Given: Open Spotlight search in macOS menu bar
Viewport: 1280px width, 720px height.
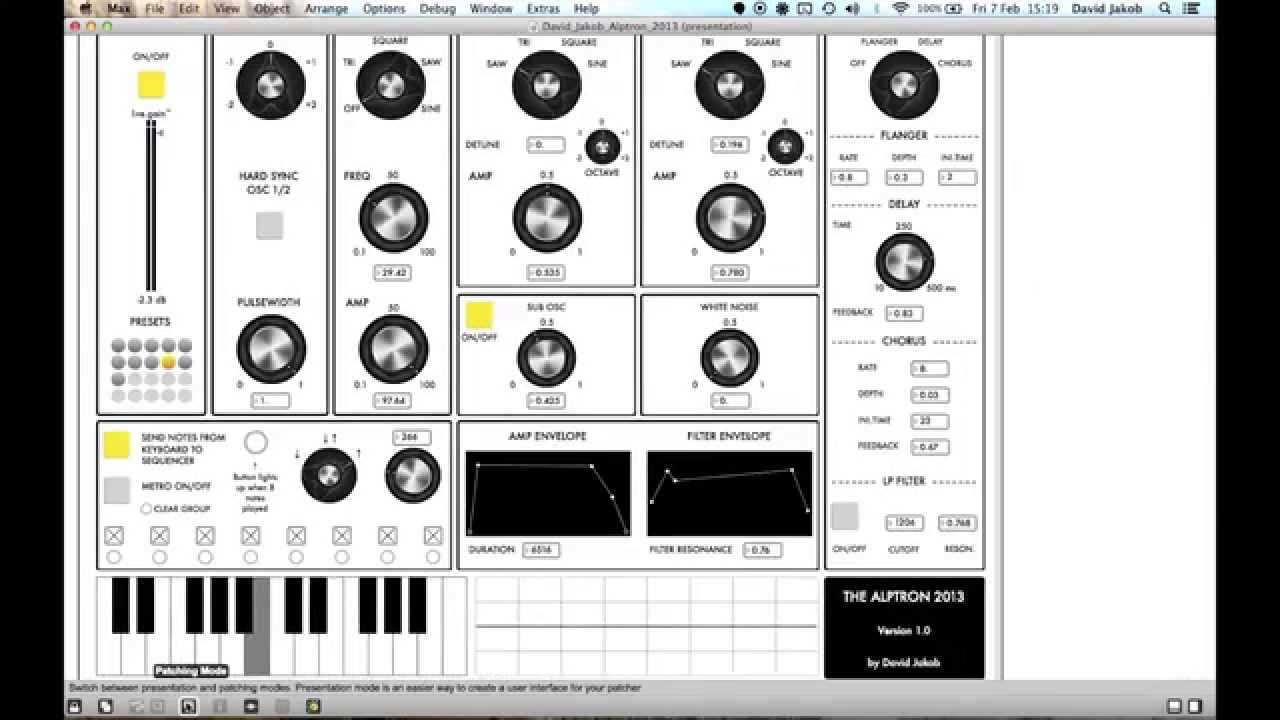Looking at the screenshot, I should [x=1165, y=8].
